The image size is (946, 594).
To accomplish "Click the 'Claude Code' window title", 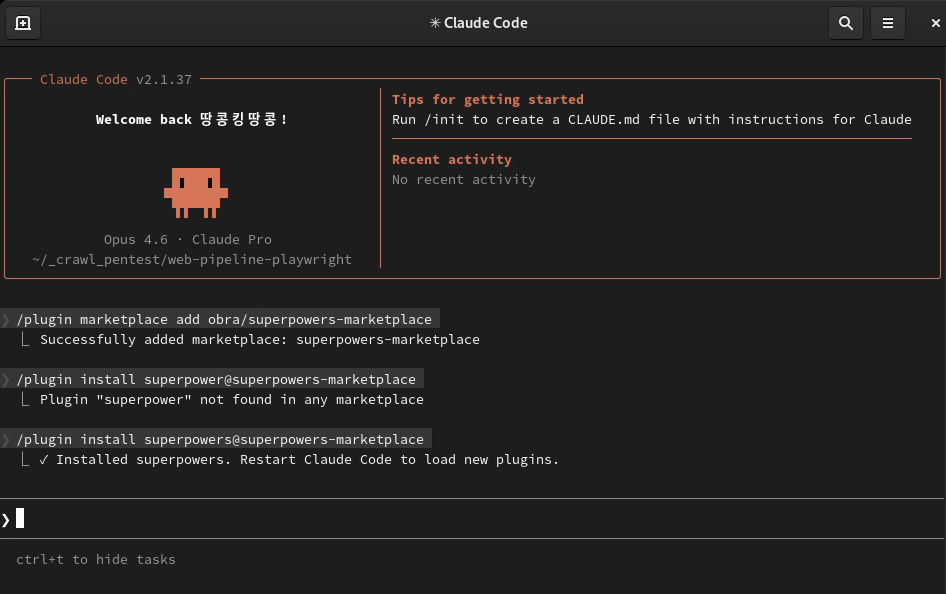I will pos(478,23).
